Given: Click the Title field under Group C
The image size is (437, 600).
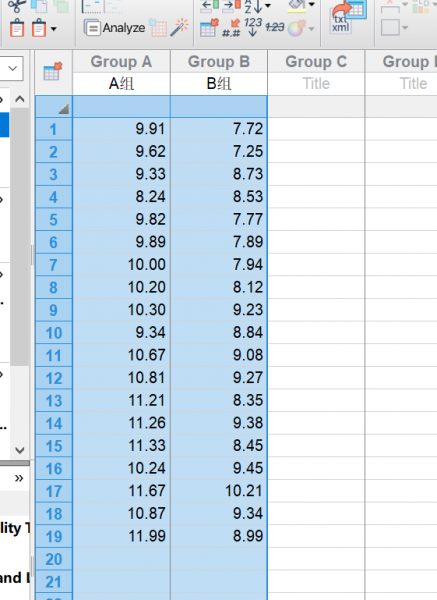Looking at the screenshot, I should tap(316, 83).
